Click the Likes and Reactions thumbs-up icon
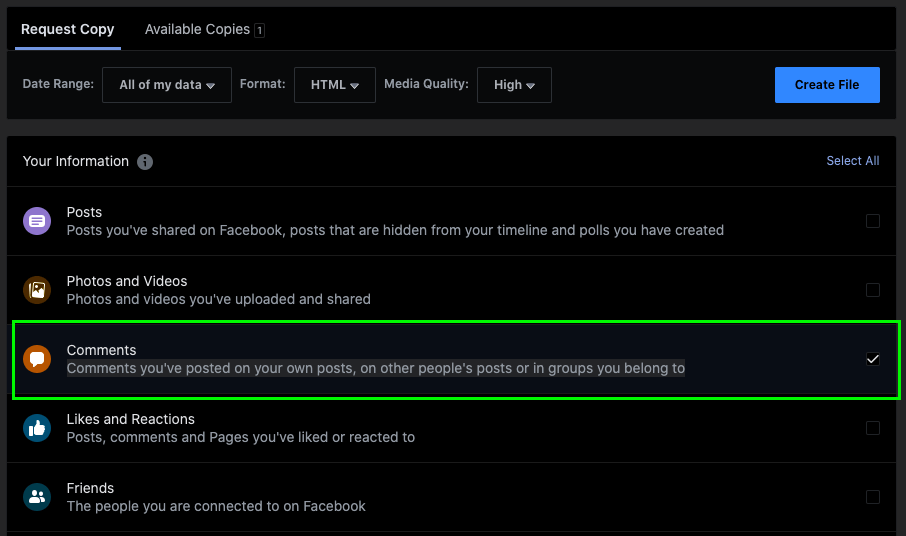This screenshot has width=906, height=536. click(37, 428)
